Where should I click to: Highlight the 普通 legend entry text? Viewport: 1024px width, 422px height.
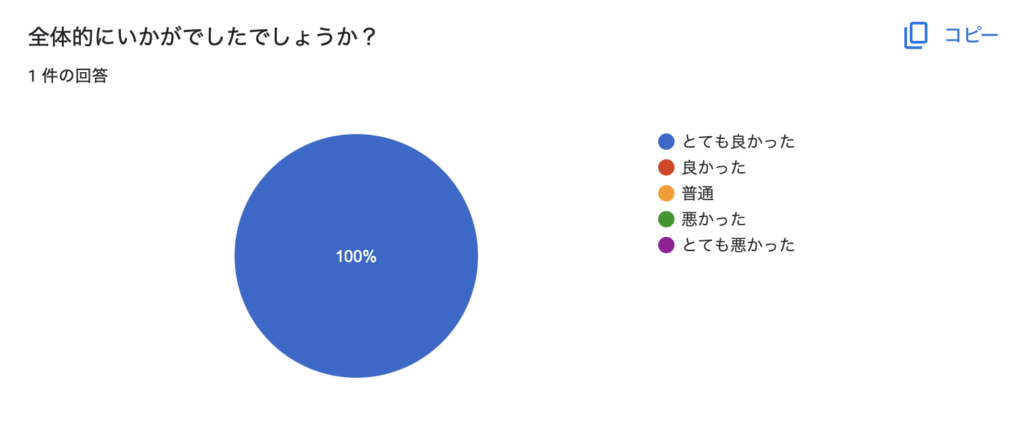pos(697,193)
